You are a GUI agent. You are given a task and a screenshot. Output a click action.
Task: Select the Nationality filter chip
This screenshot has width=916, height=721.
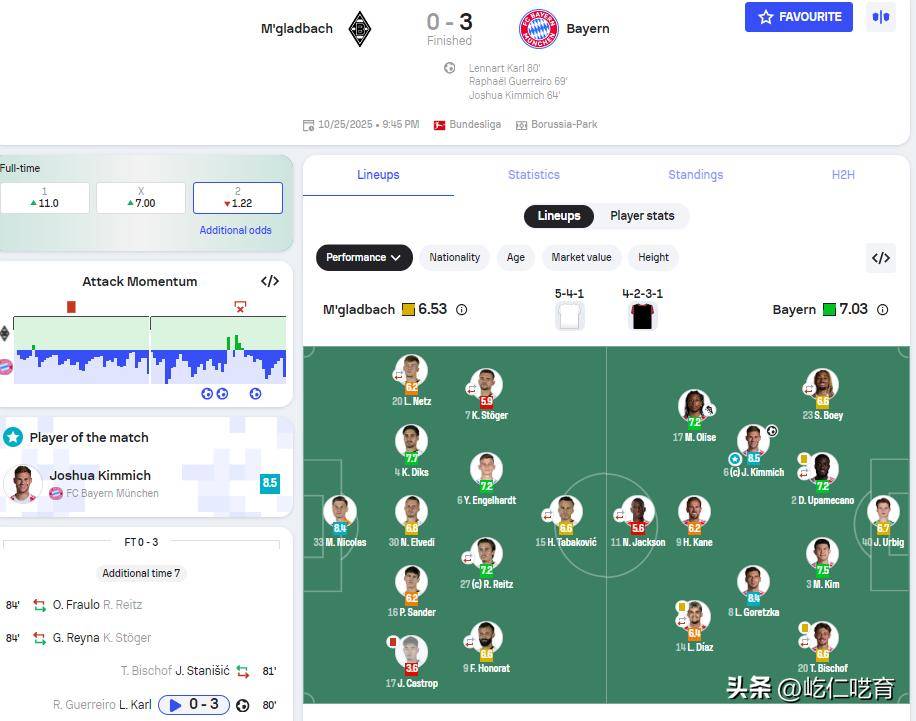pyautogui.click(x=454, y=258)
